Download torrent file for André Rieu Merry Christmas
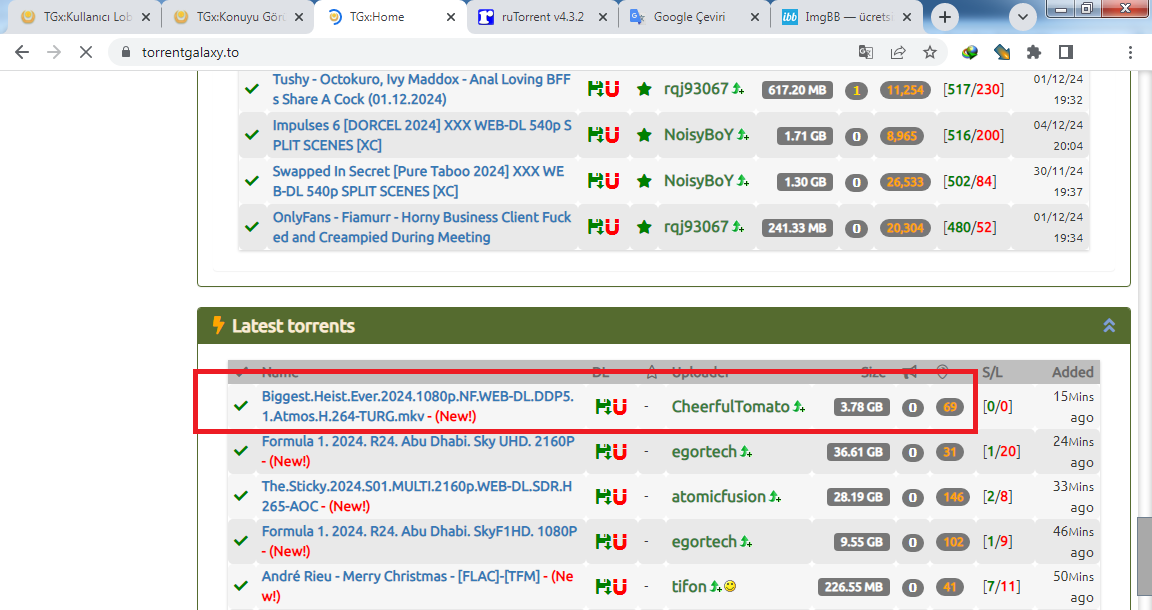 [603, 586]
